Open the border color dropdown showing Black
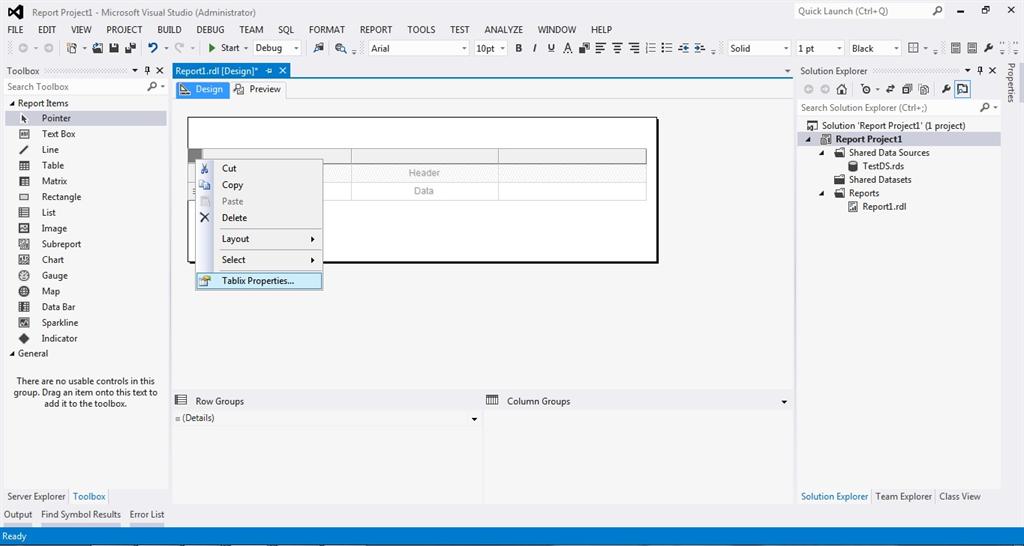This screenshot has height=546, width=1024. coord(896,48)
